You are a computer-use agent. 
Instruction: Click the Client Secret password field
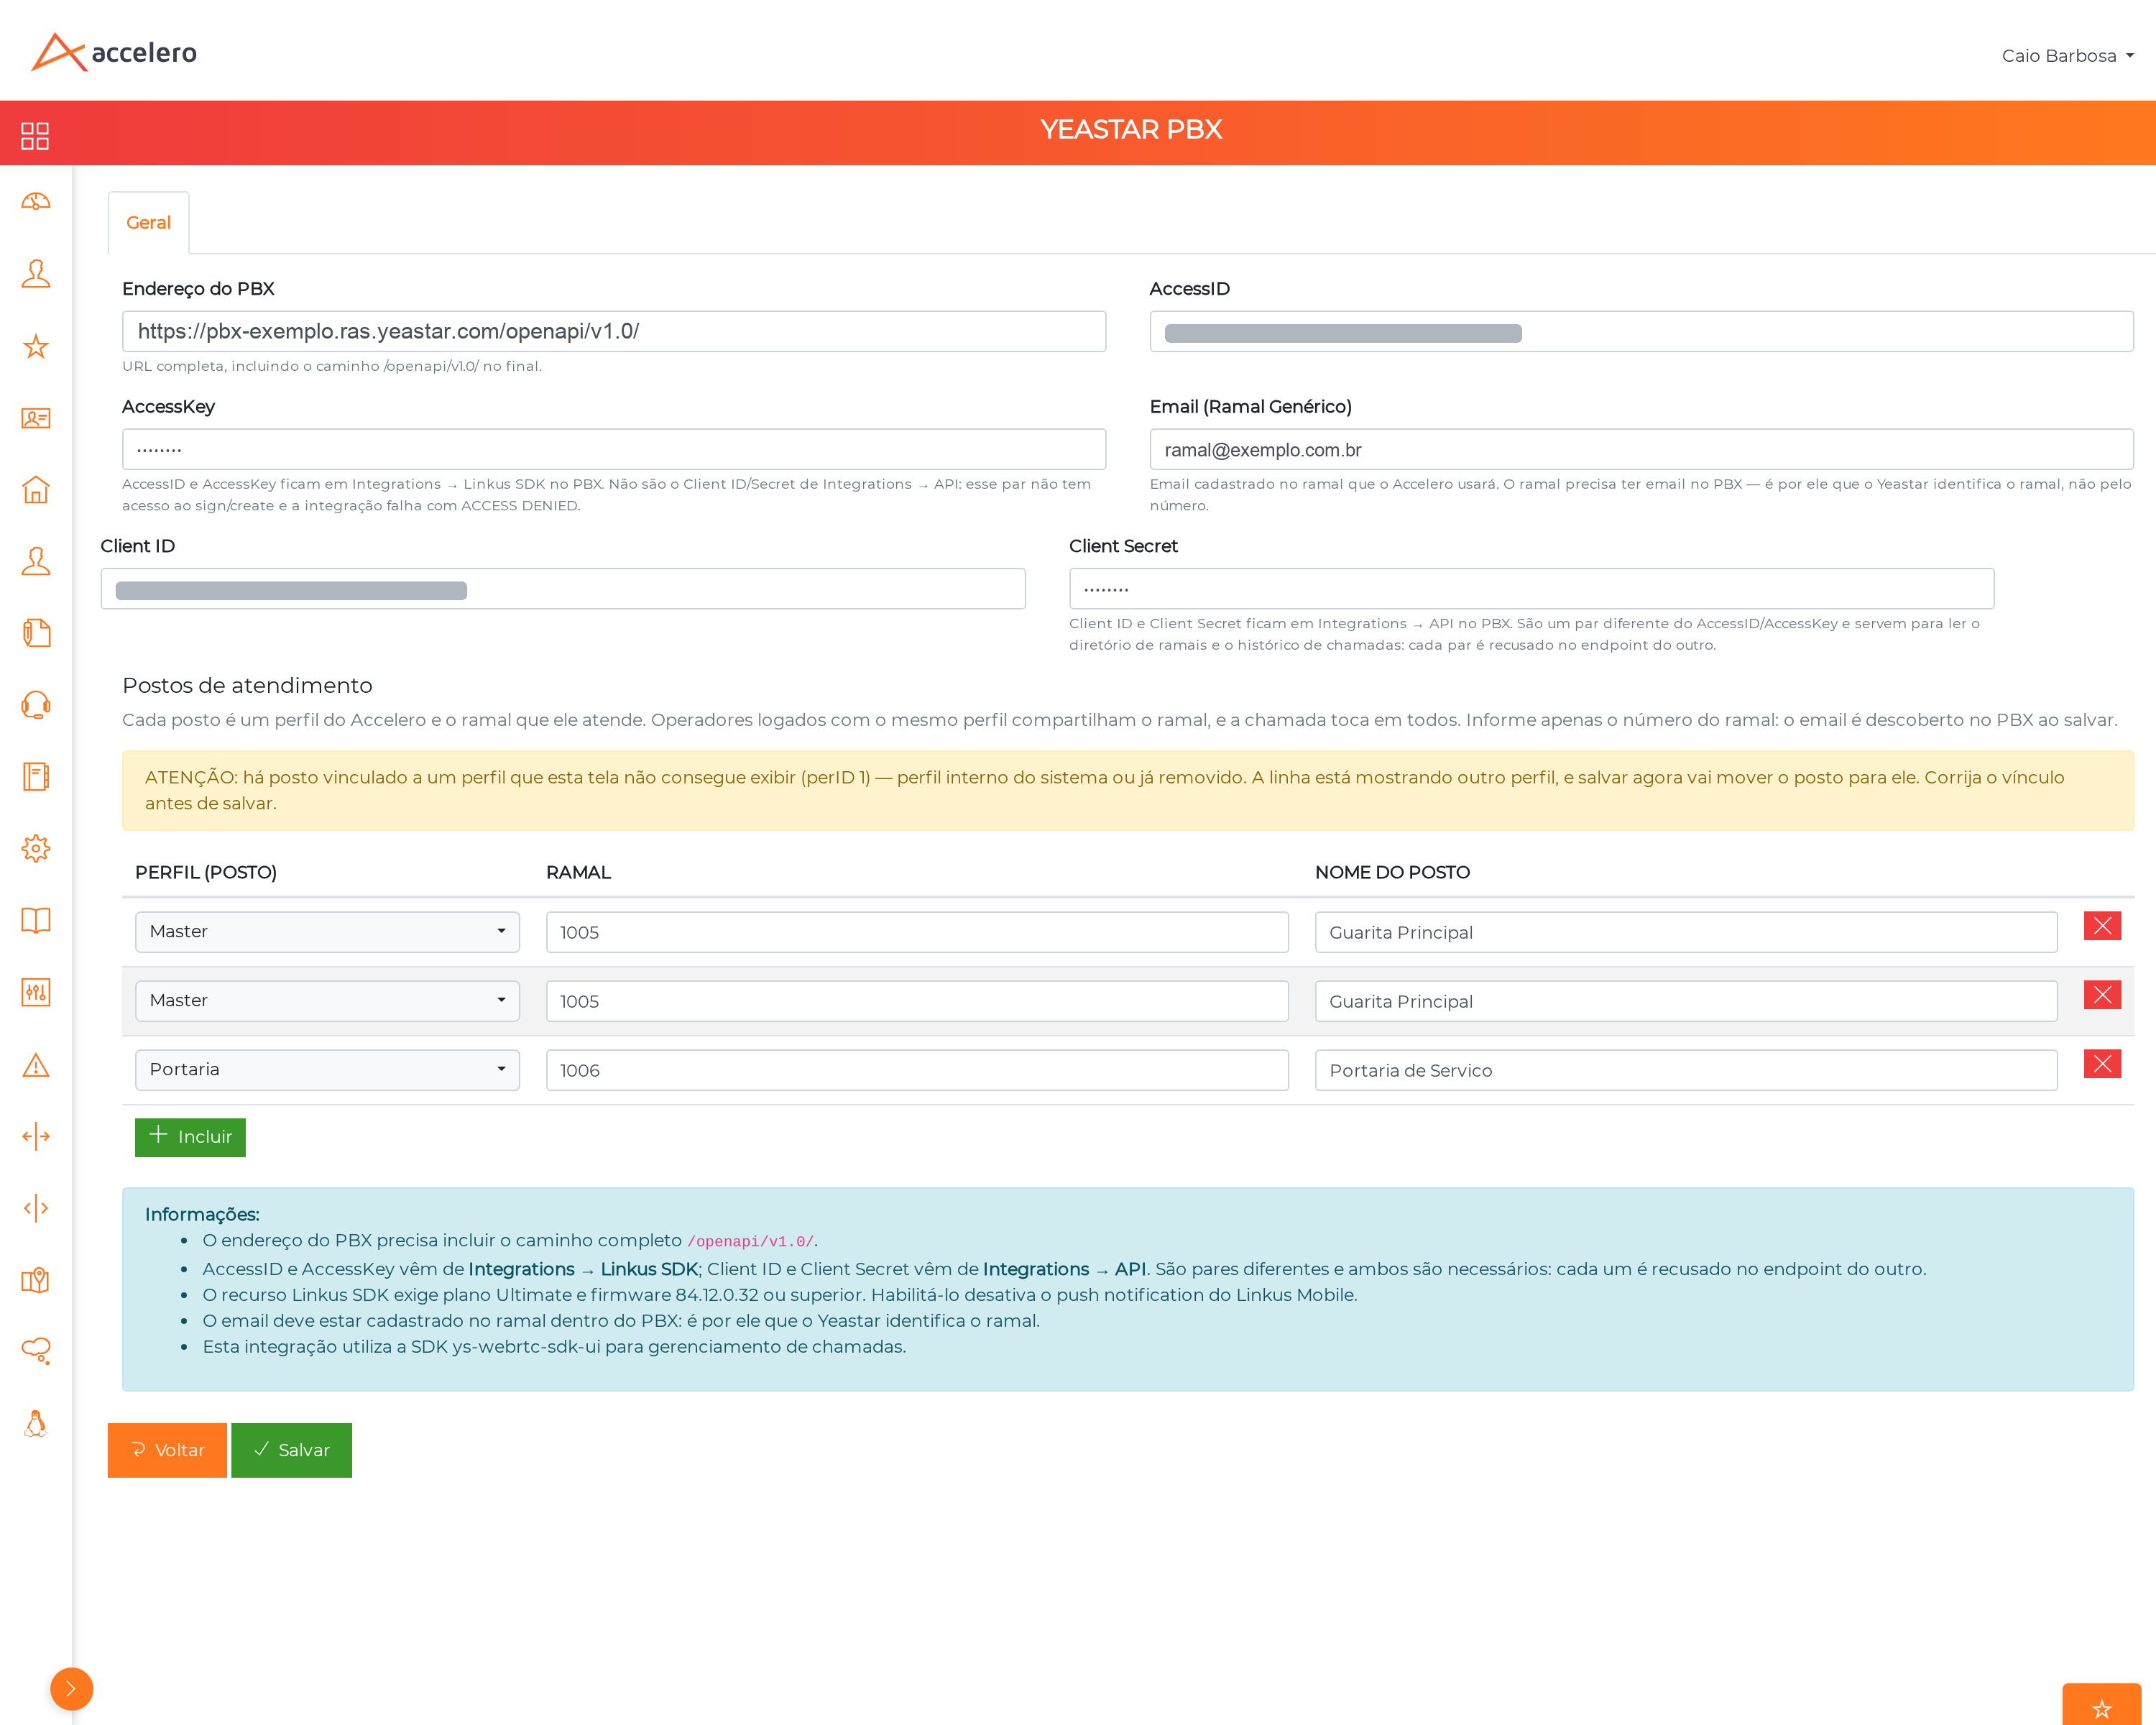pos(1531,589)
